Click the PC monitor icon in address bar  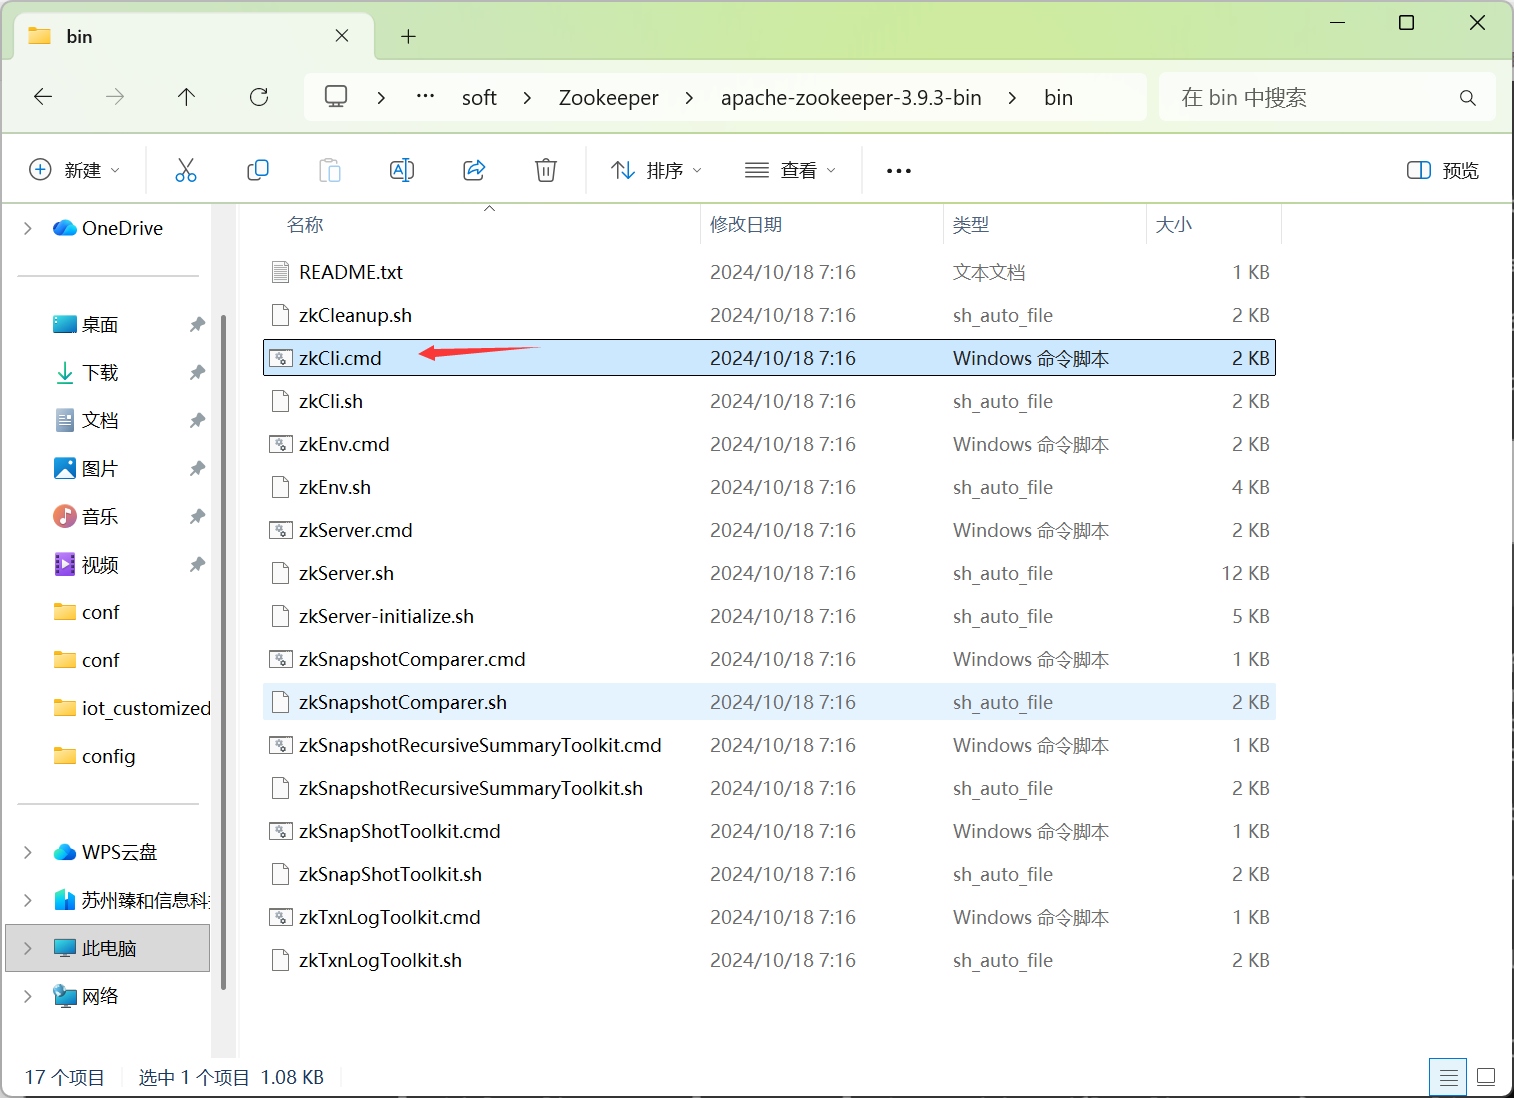[336, 97]
